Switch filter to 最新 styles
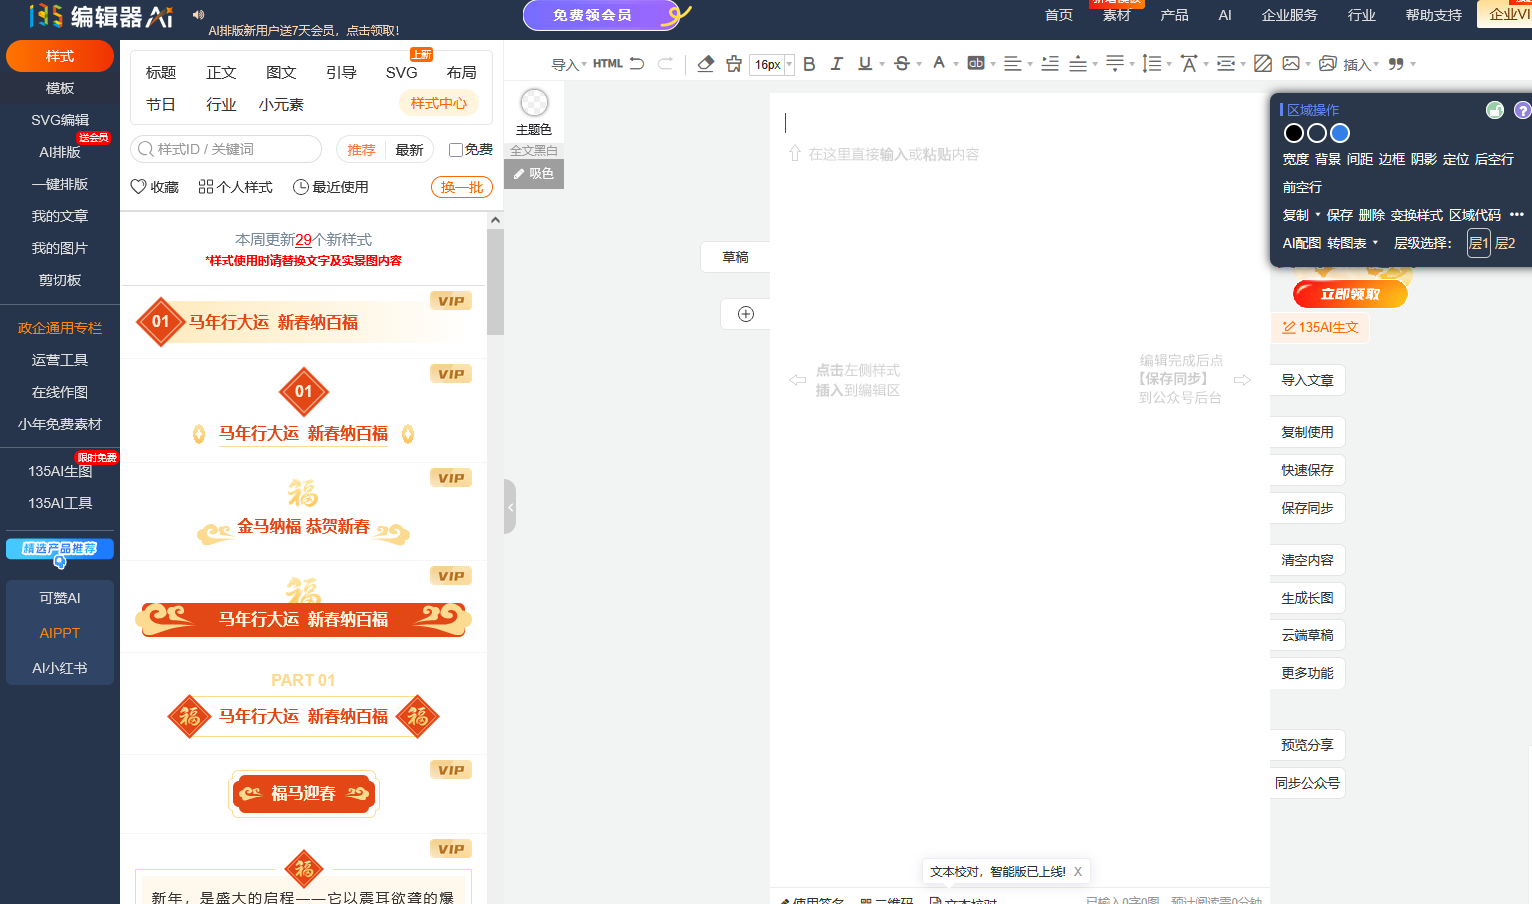Screen dimensions: 1532x904 (409, 150)
